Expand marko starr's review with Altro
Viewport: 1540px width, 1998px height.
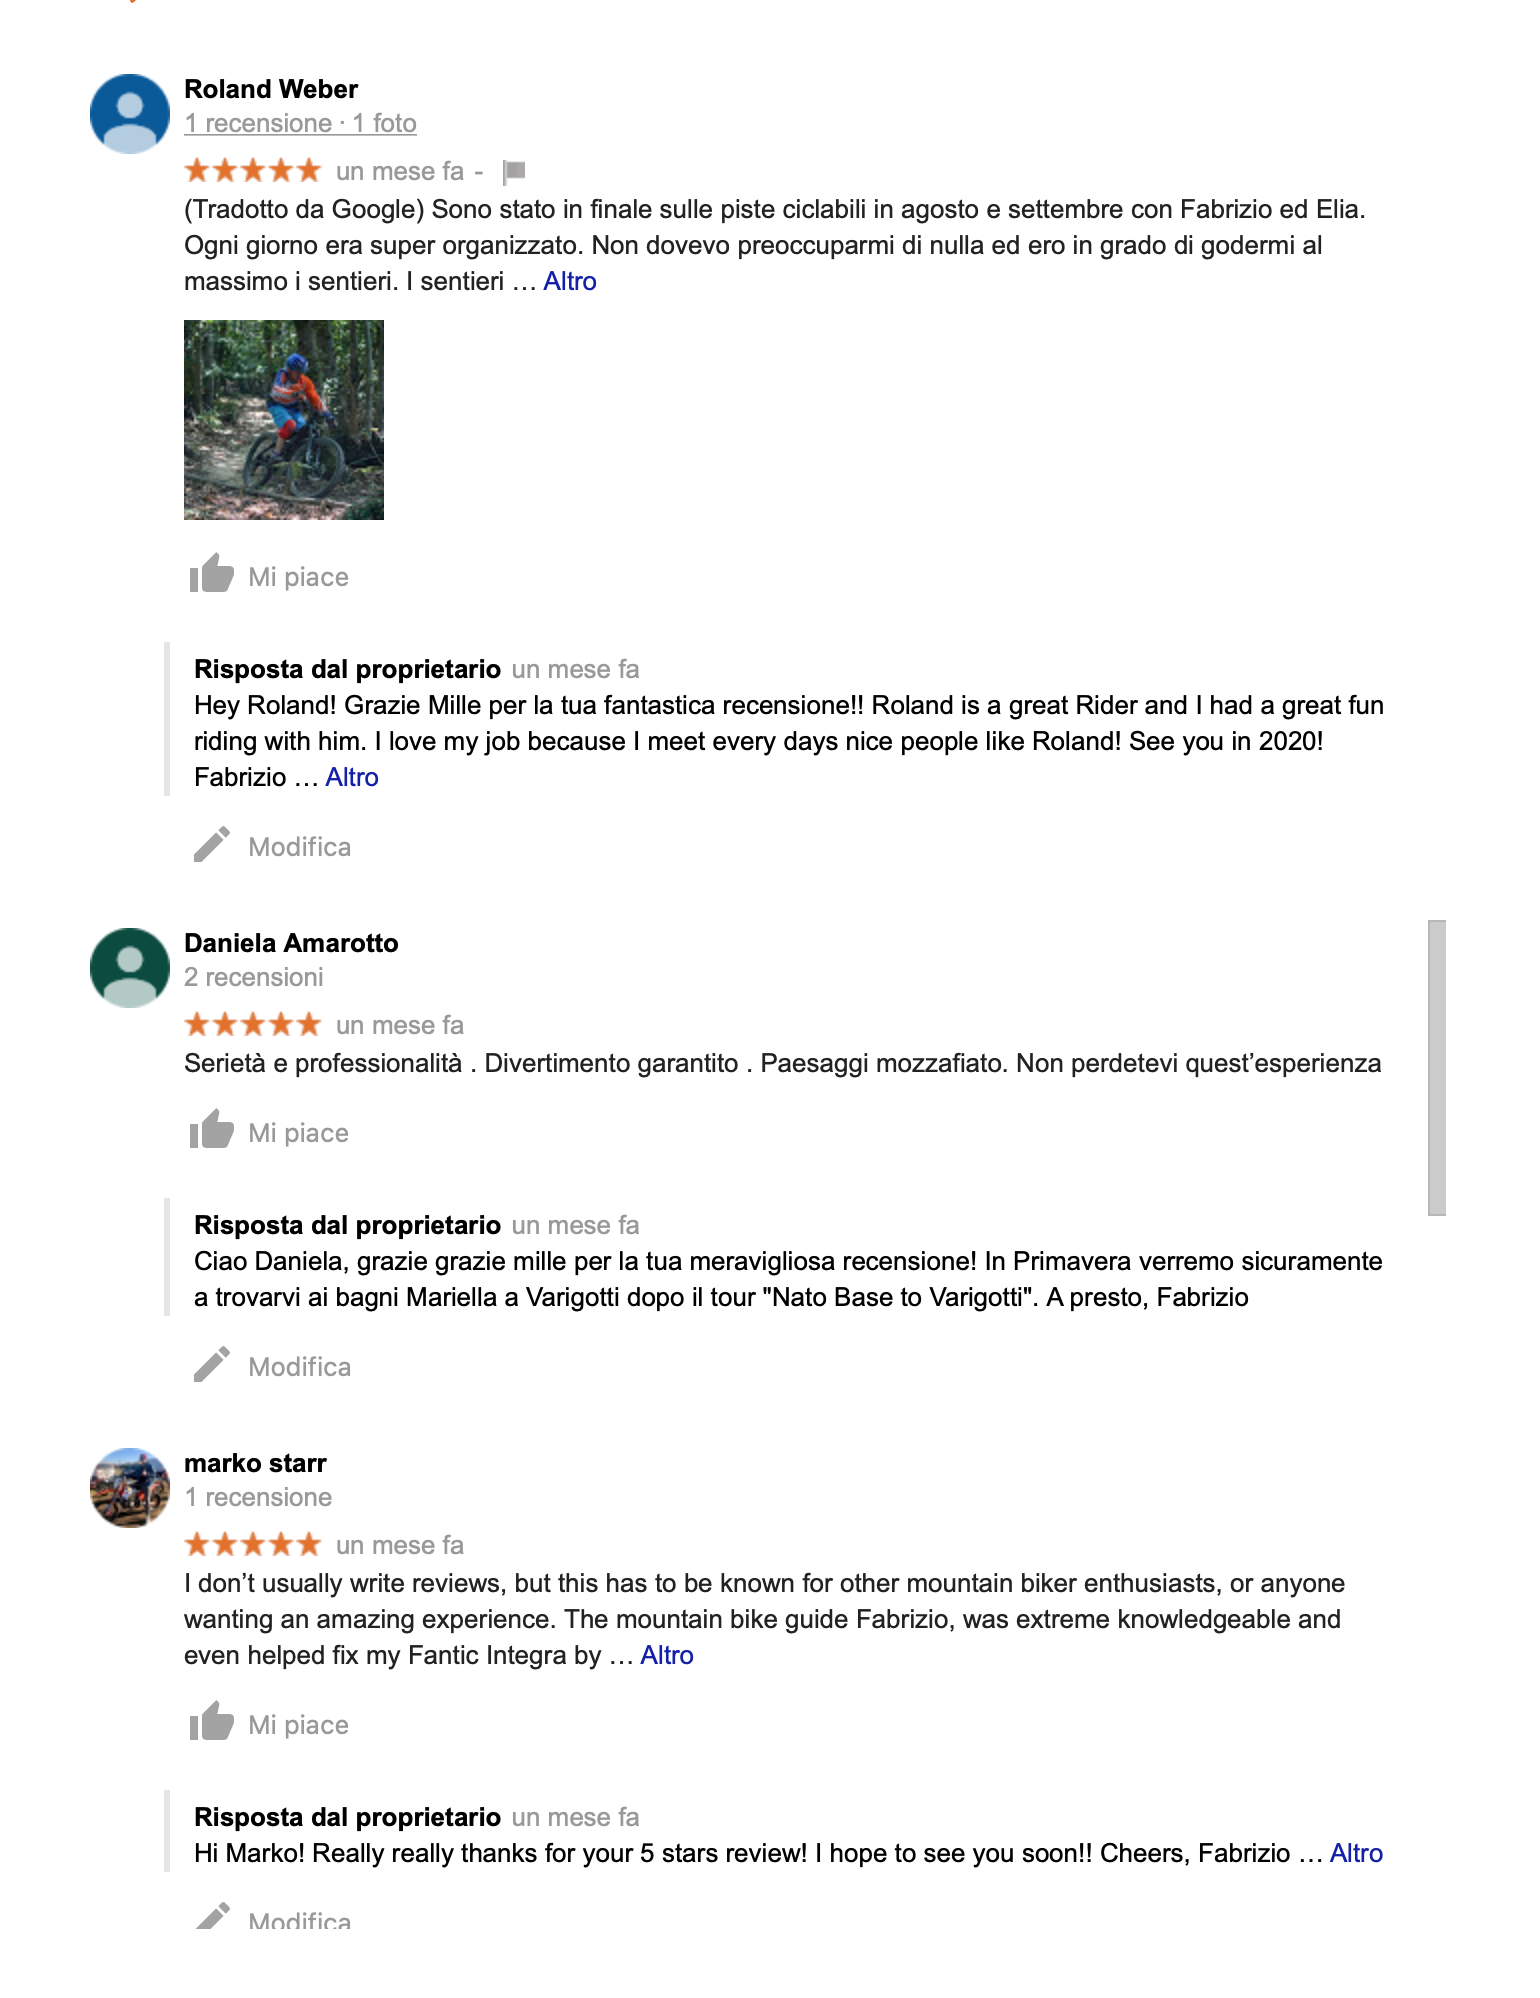(667, 1656)
